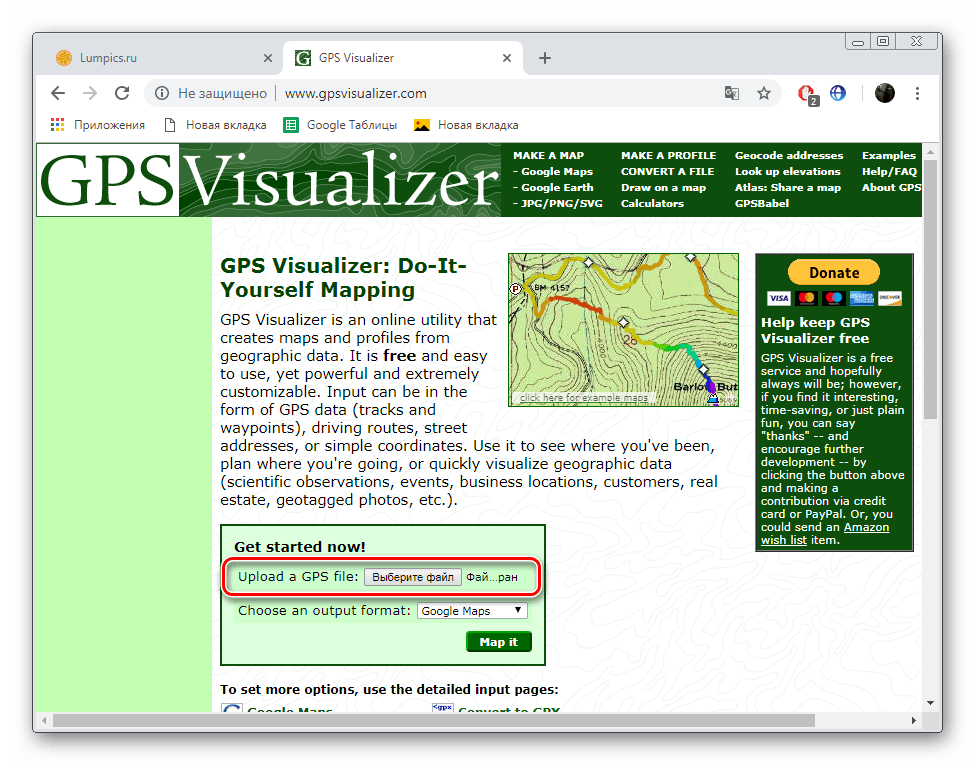Open new tab with plus button
The height and width of the screenshot is (765, 975).
click(545, 58)
